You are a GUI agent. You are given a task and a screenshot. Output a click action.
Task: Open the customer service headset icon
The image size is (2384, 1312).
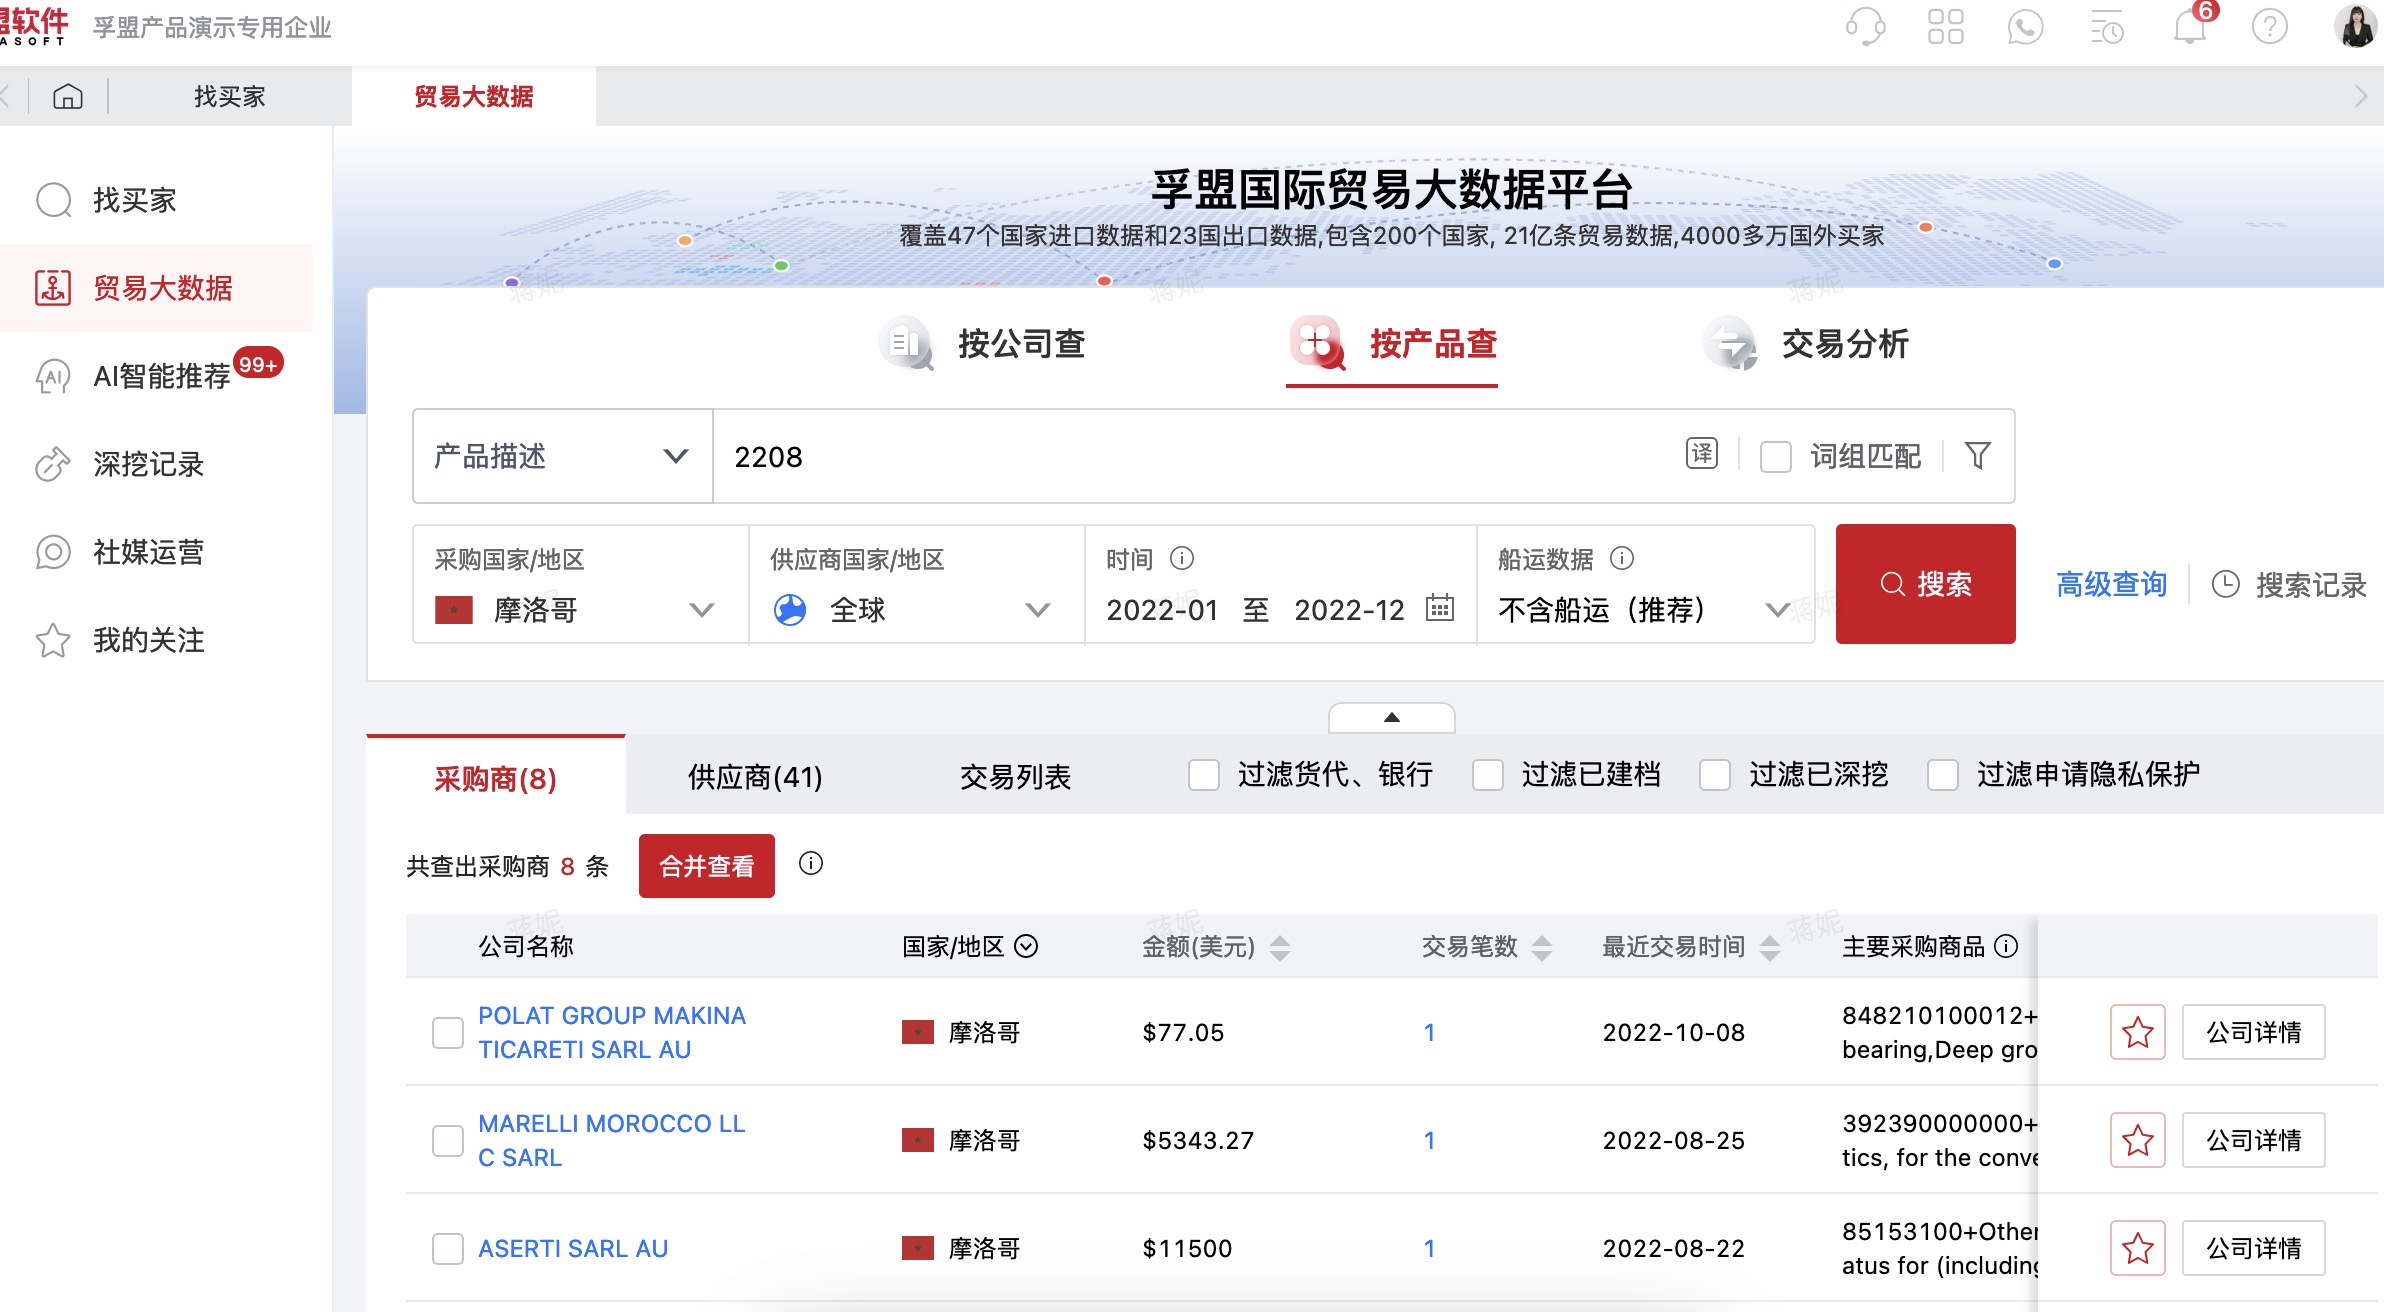(1865, 27)
